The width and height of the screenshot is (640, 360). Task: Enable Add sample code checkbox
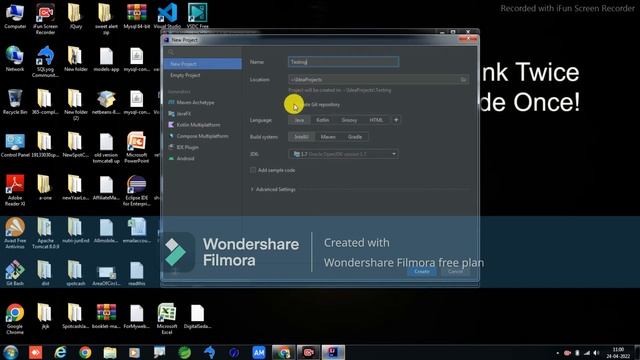point(253,170)
